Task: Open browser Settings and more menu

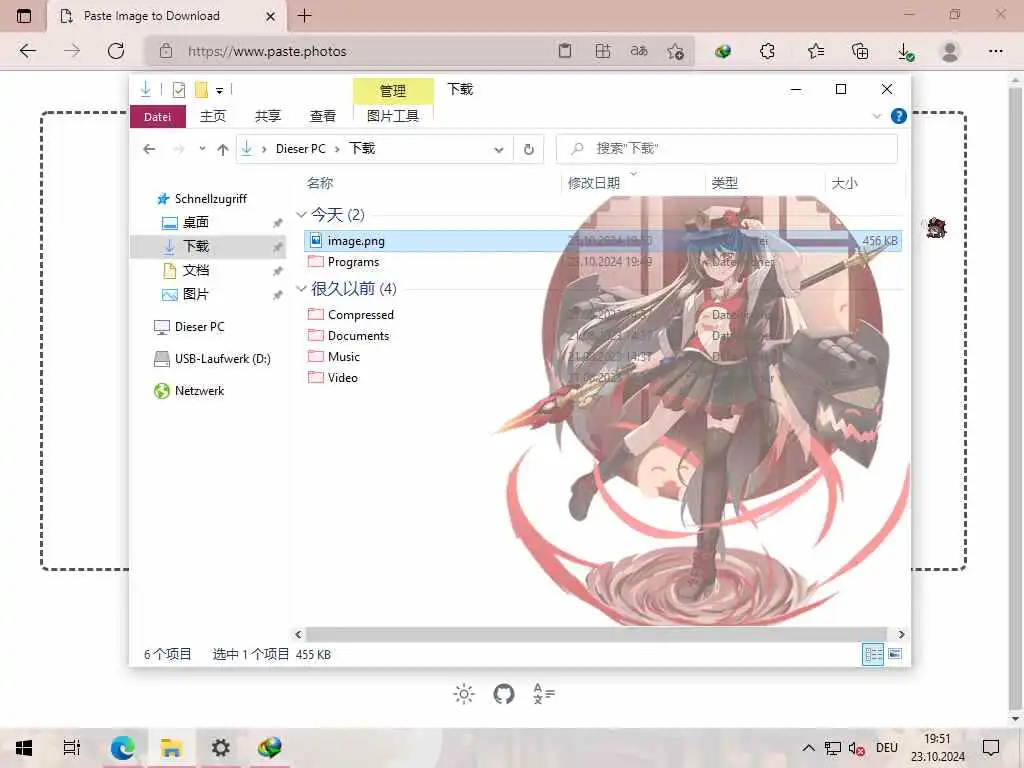Action: tap(995, 51)
